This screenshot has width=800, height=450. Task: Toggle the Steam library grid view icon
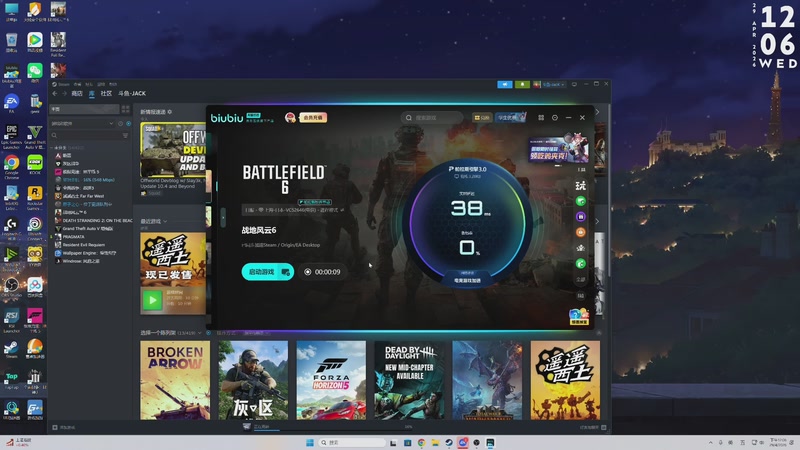126,109
